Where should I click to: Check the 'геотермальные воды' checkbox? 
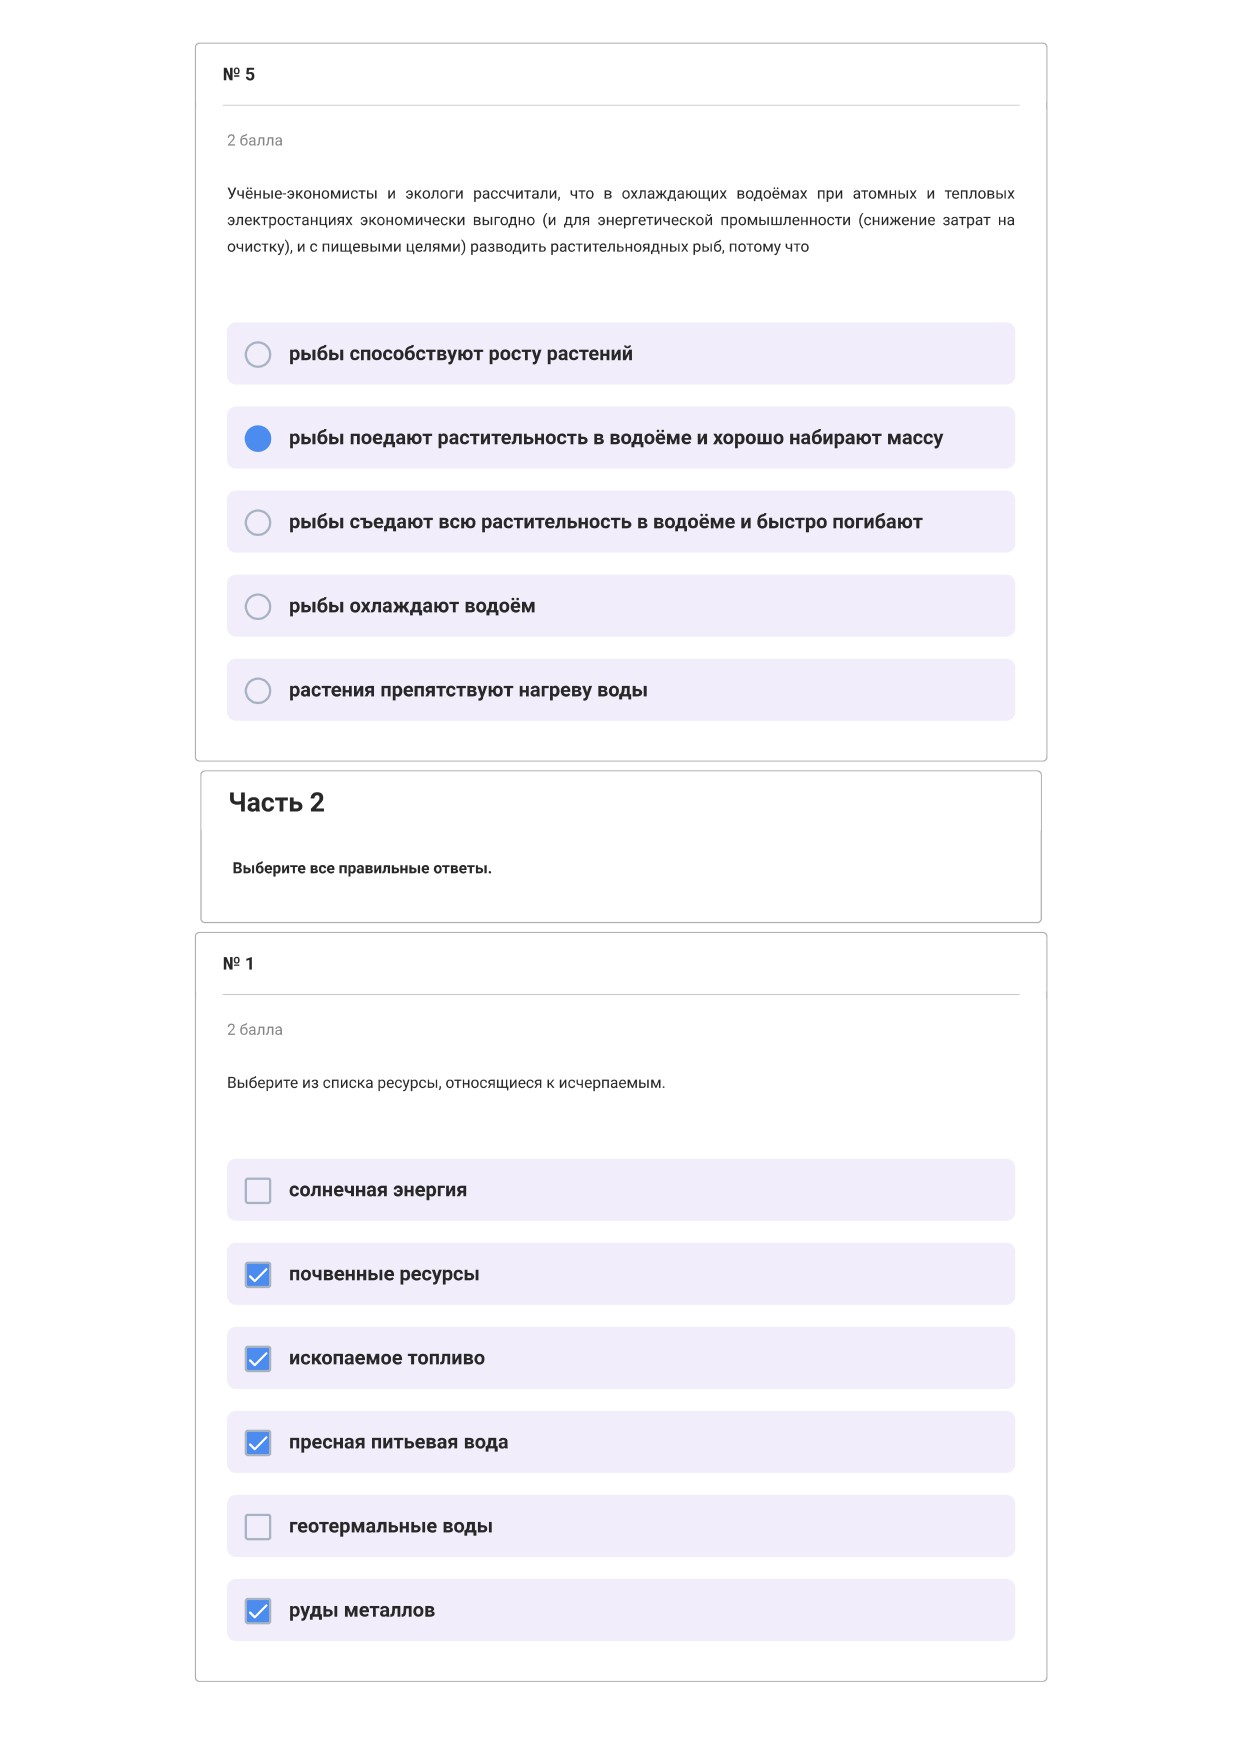pos(258,1526)
